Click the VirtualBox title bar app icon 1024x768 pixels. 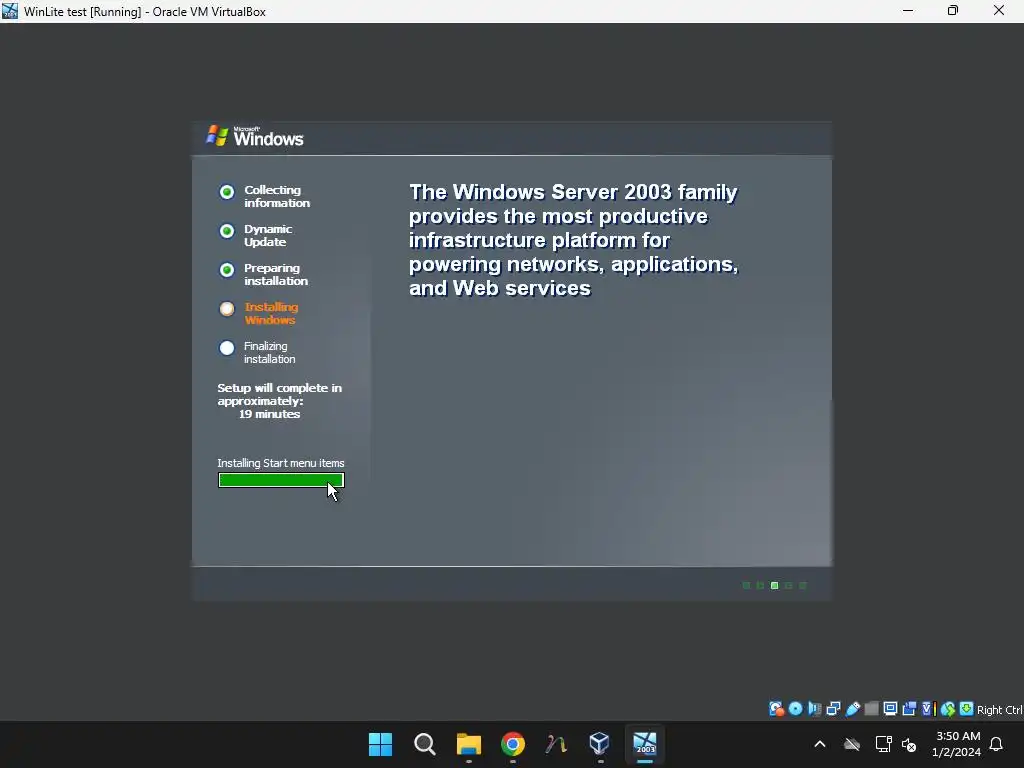tap(10, 11)
